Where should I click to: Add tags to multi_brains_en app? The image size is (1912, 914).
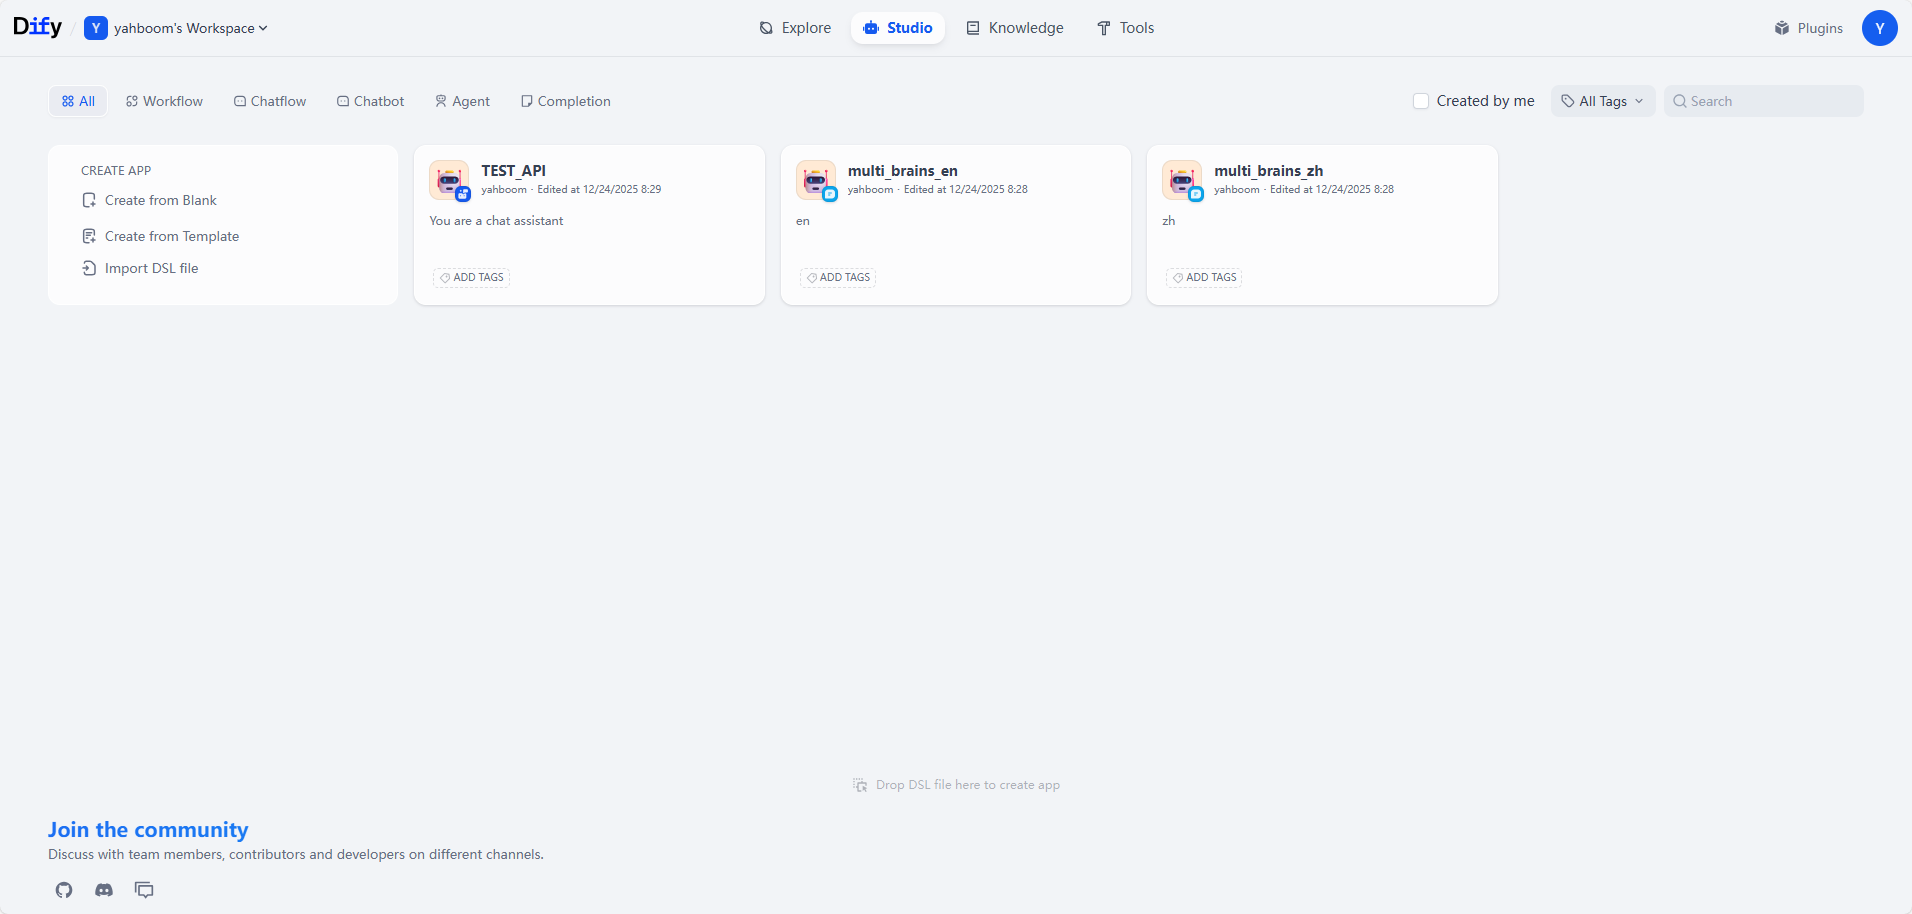pos(838,277)
